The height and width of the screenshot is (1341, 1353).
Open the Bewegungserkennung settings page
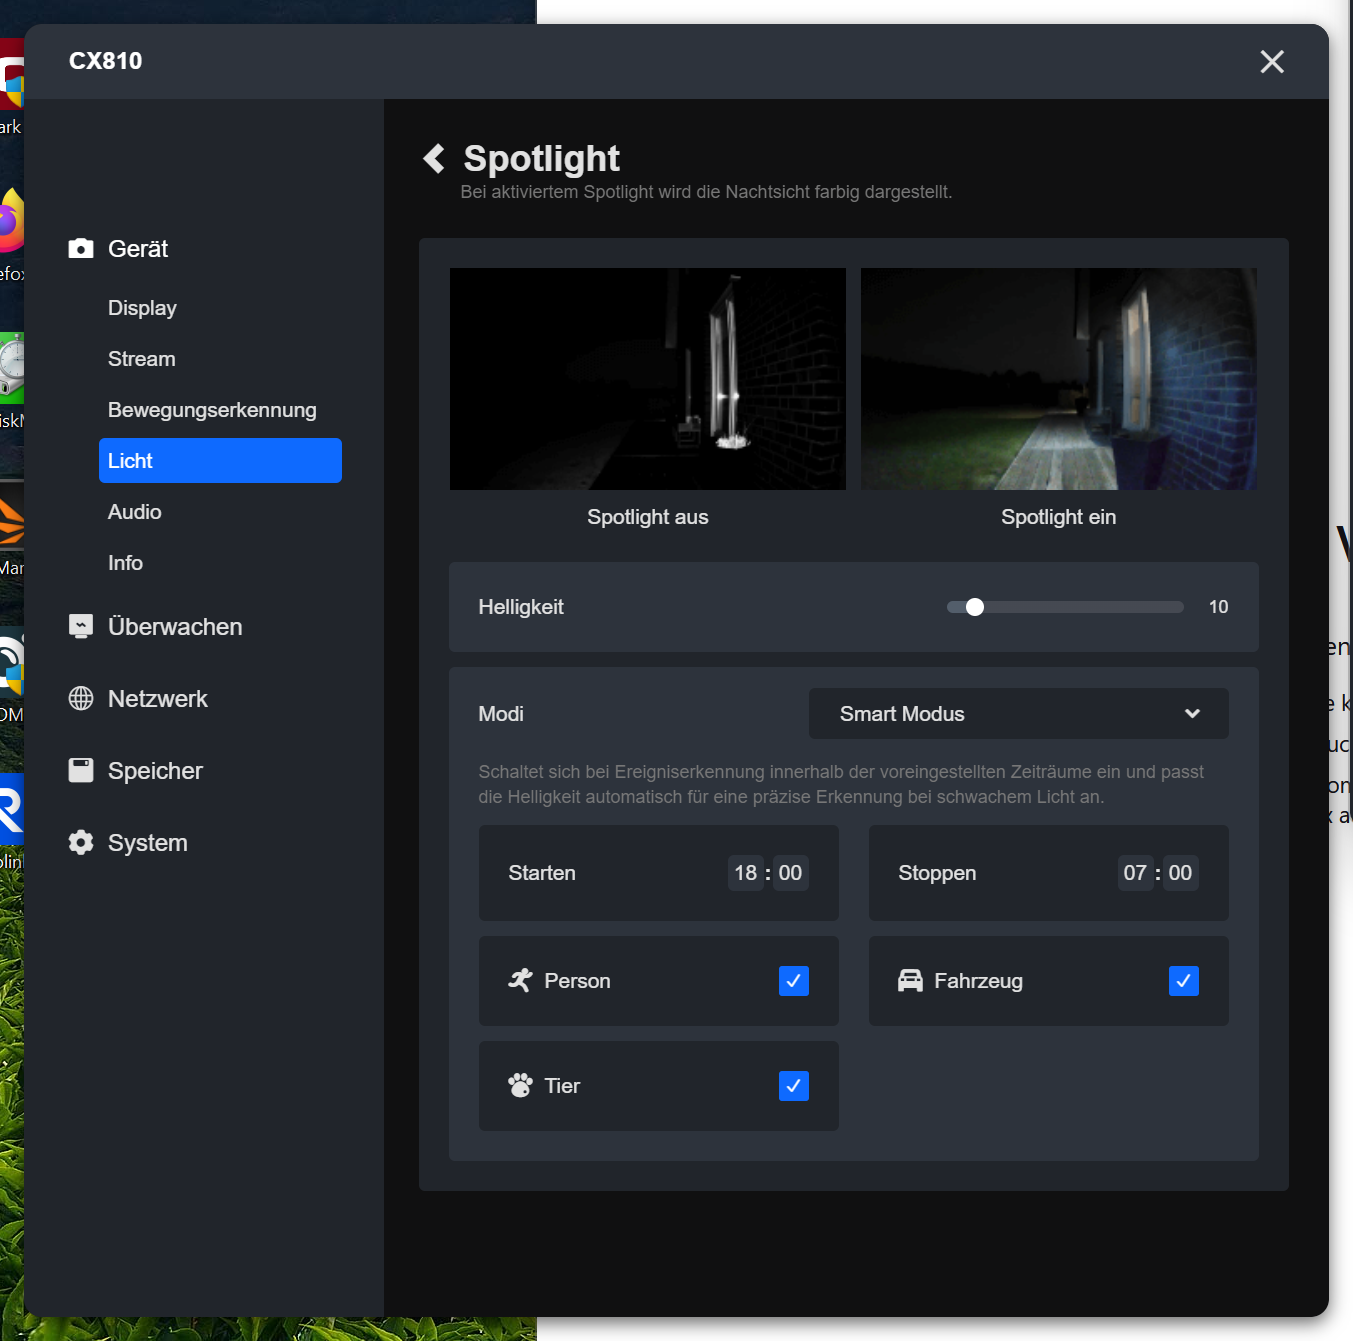pyautogui.click(x=212, y=410)
